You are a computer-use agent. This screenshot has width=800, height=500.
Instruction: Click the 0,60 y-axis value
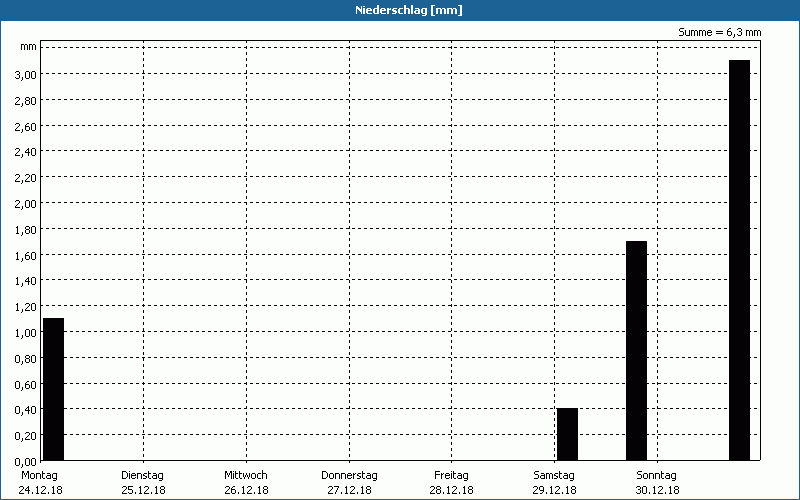click(26, 384)
